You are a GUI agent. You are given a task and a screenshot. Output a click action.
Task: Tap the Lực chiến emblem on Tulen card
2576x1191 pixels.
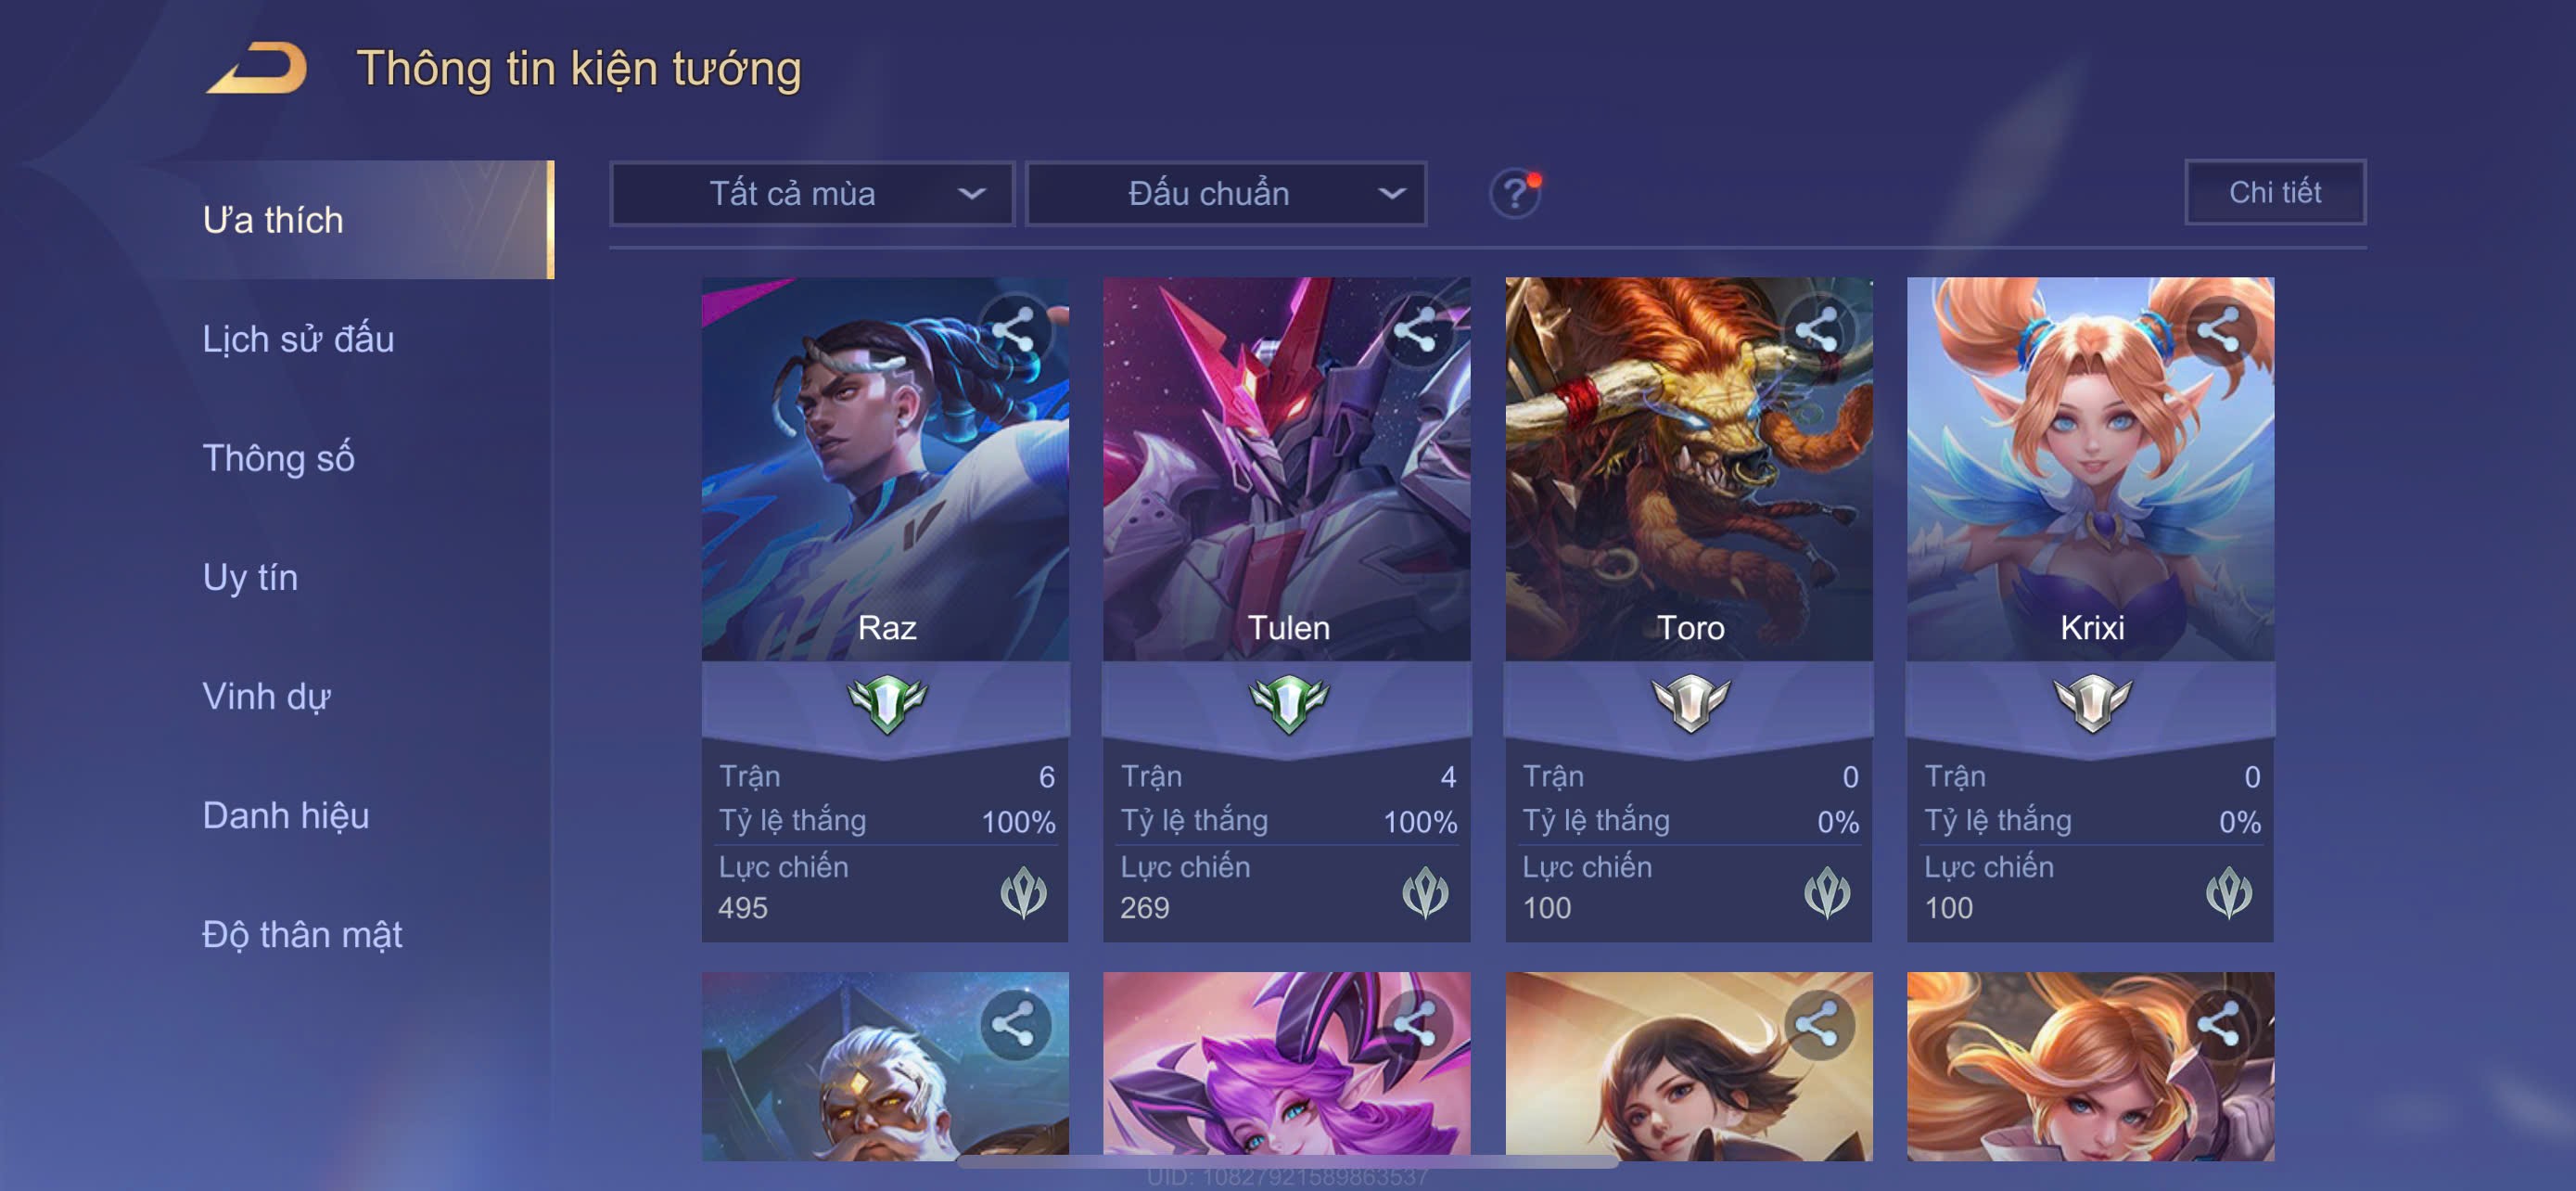[1425, 892]
